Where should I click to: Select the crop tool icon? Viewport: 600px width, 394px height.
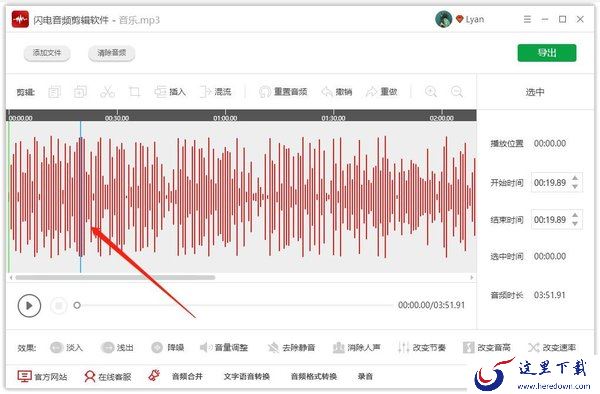(134, 92)
